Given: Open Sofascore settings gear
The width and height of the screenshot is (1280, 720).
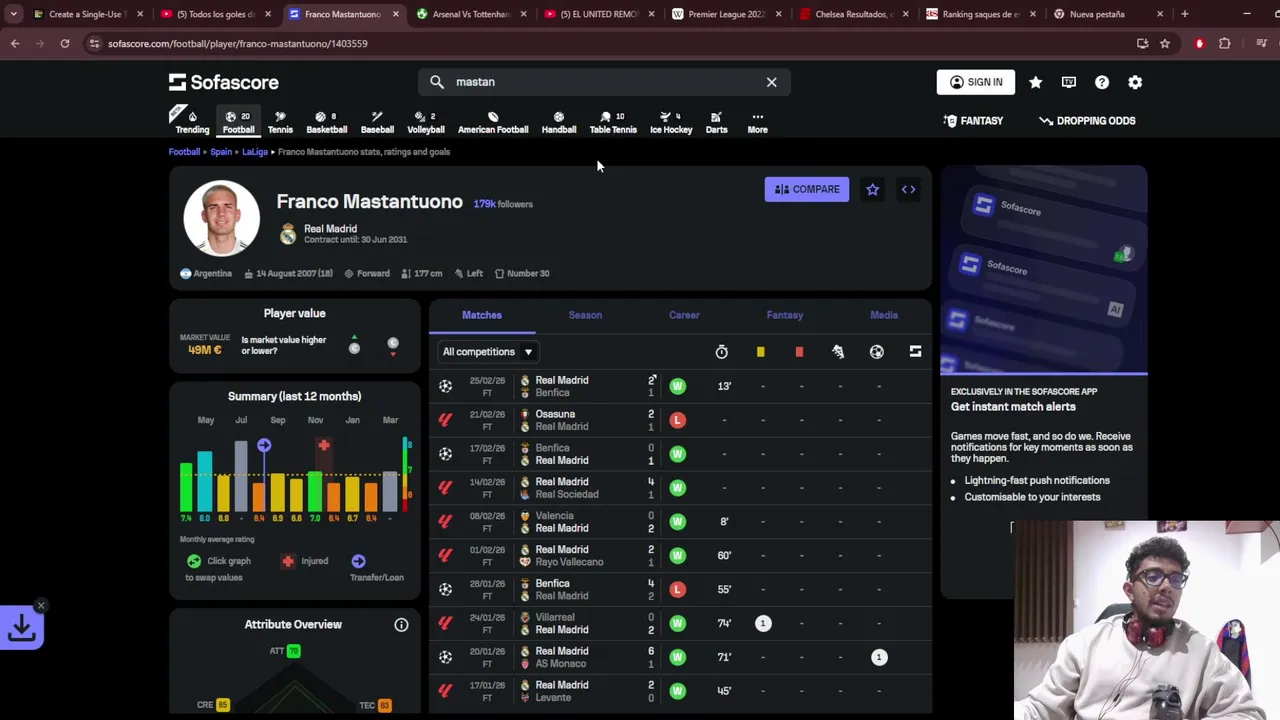Looking at the screenshot, I should pyautogui.click(x=1135, y=82).
